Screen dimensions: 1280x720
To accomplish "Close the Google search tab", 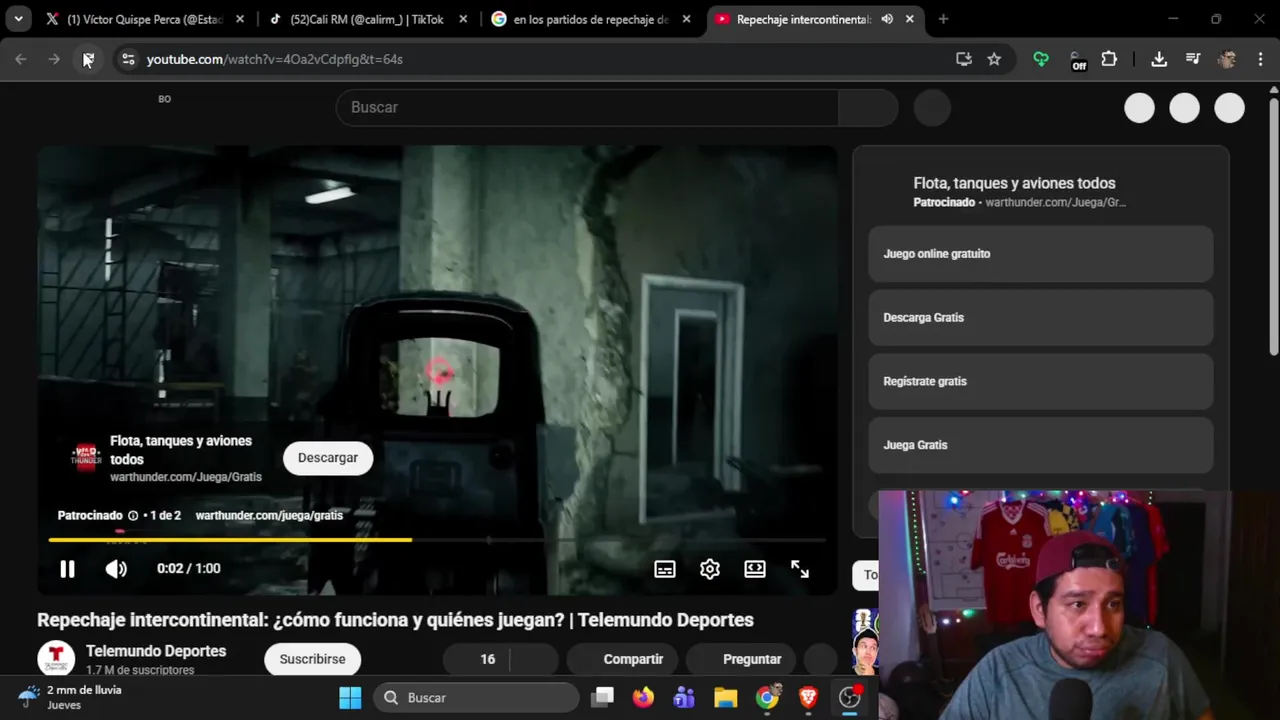I will 687,19.
